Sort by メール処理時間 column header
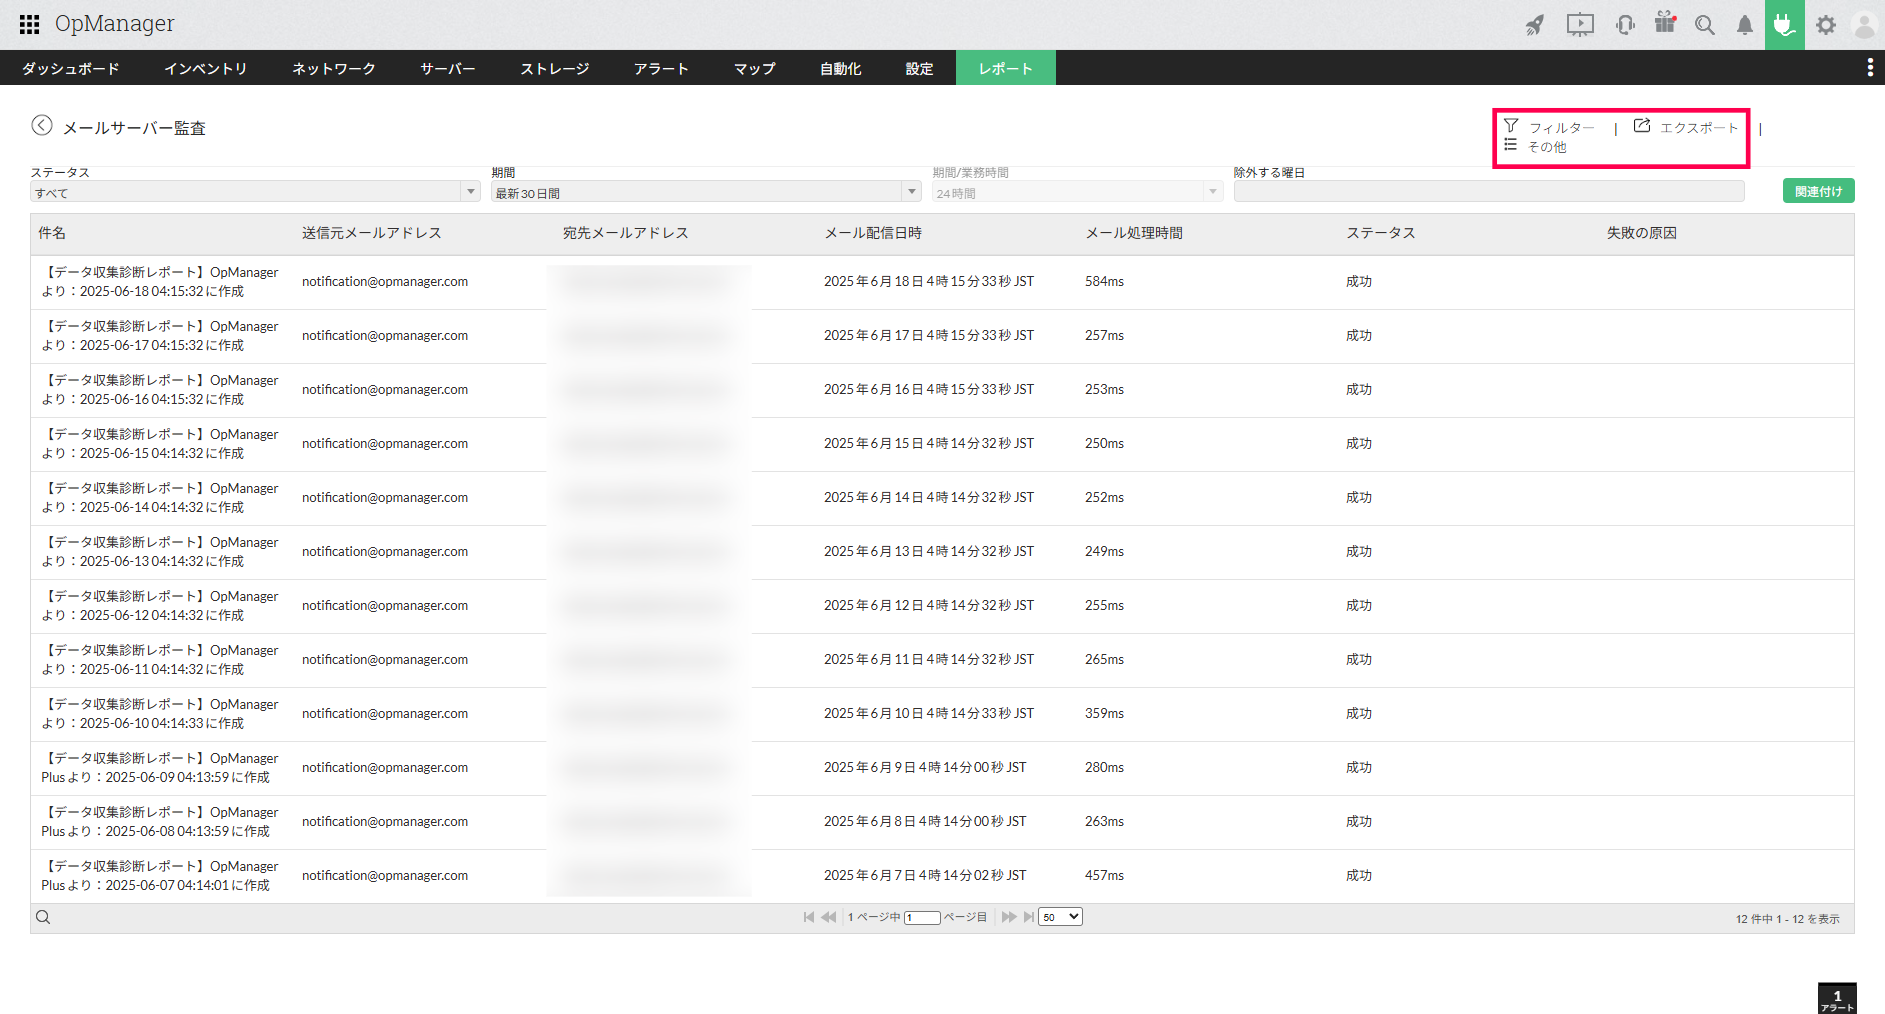The width and height of the screenshot is (1885, 1014). 1134,233
